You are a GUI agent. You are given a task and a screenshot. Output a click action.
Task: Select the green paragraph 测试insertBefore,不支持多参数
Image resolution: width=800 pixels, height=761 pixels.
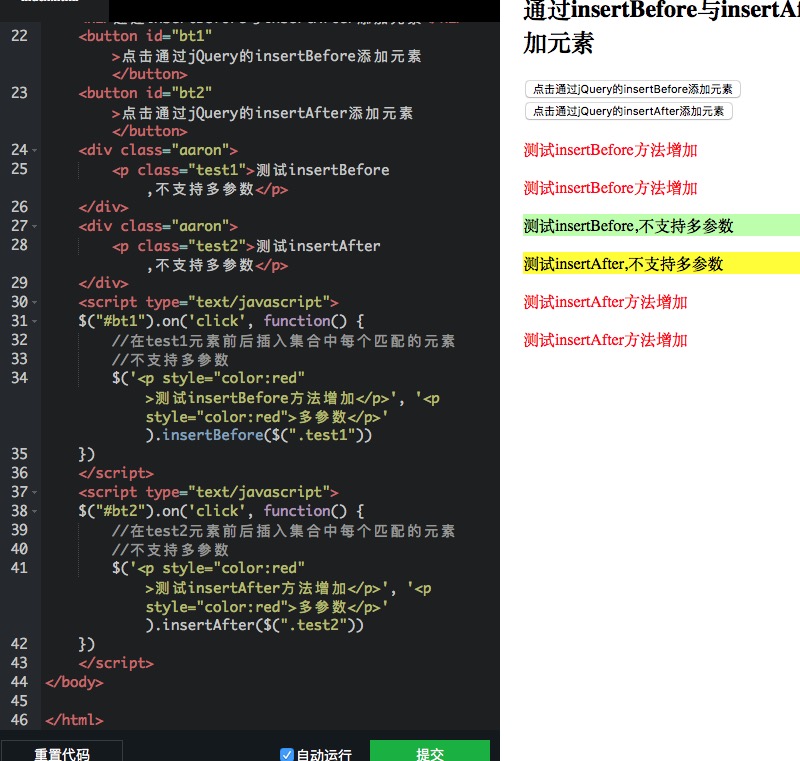[661, 225]
